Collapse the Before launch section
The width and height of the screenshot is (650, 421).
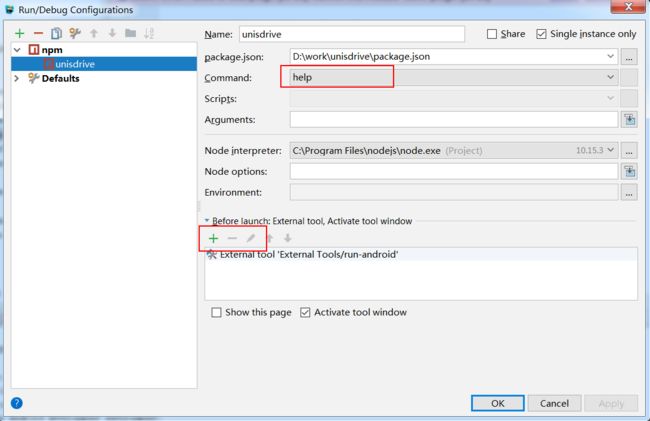click(207, 220)
